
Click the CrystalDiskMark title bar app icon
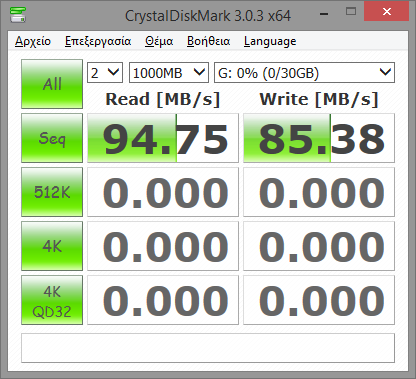click(18, 14)
